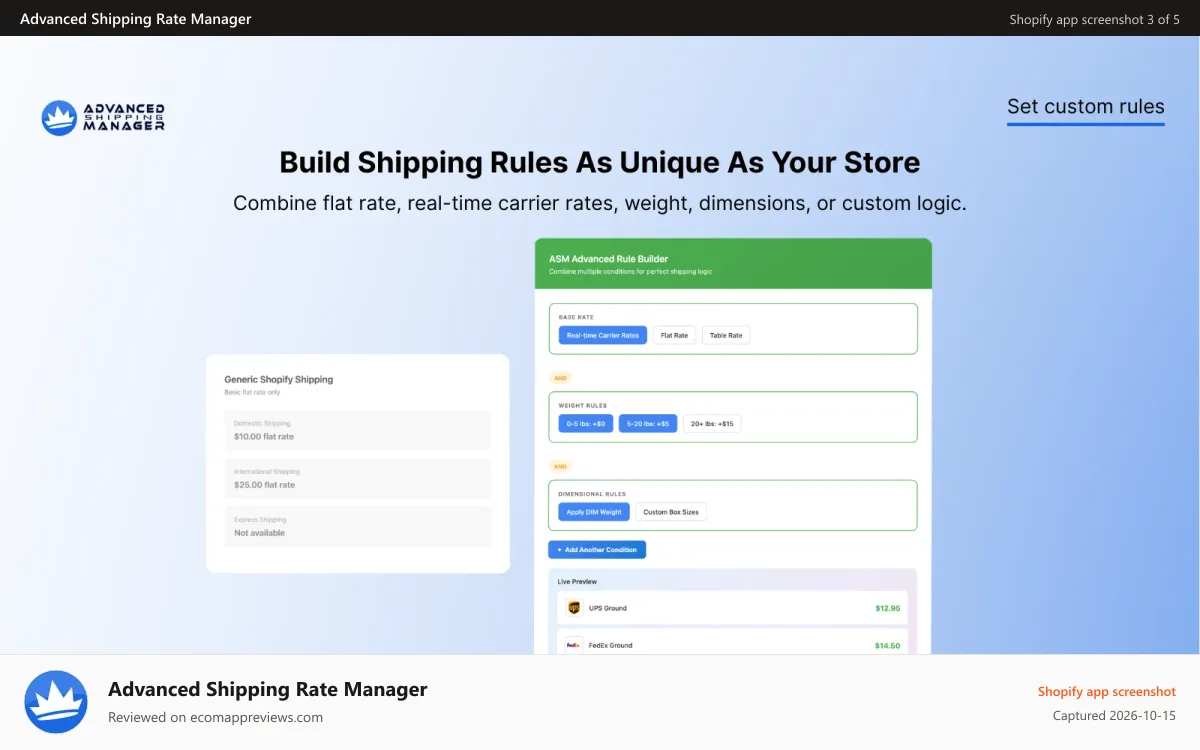Click the DIMENSIONAL RULES section label
Viewport: 1200px width, 750px height.
[592, 494]
